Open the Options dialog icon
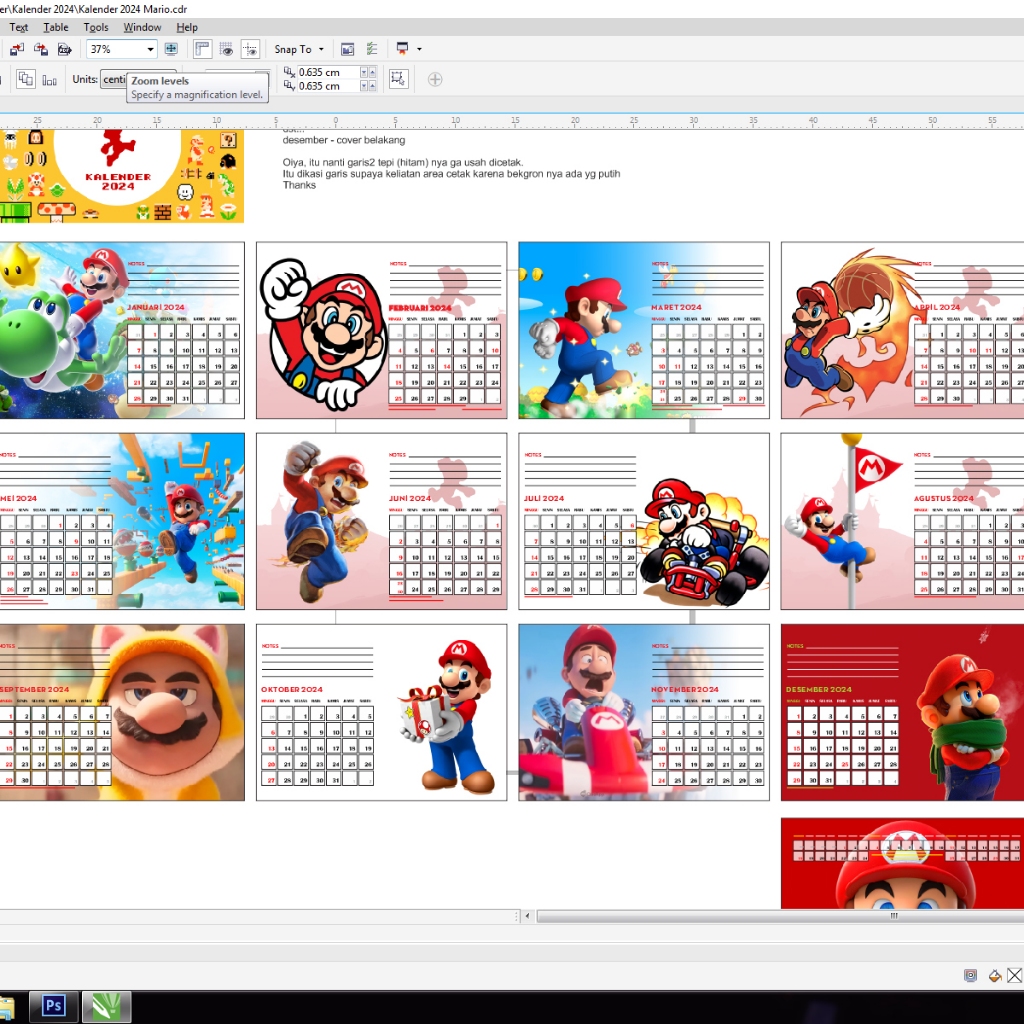The image size is (1024, 1024). [372, 49]
